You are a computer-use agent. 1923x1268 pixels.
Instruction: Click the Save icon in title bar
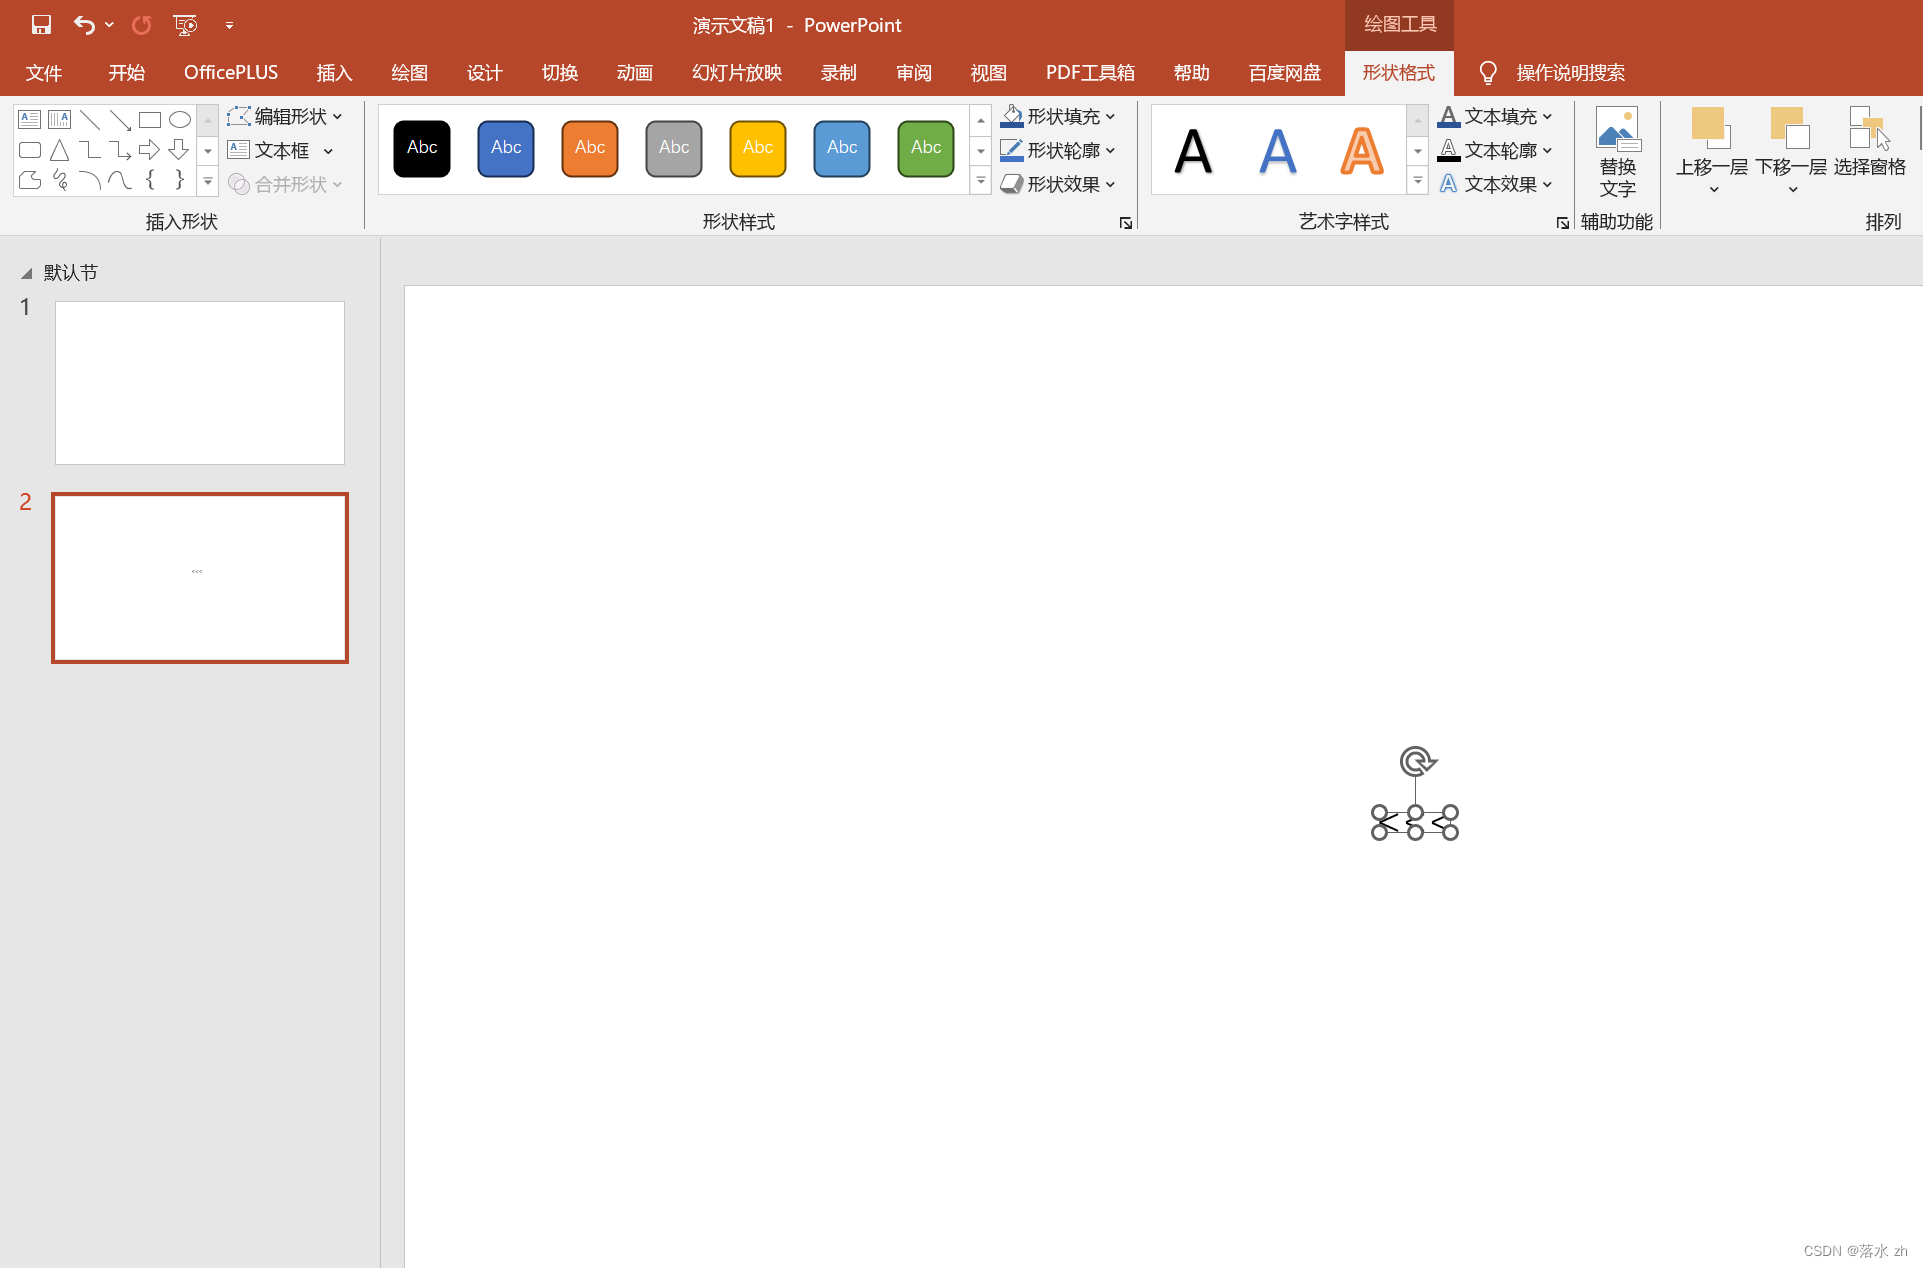[41, 25]
